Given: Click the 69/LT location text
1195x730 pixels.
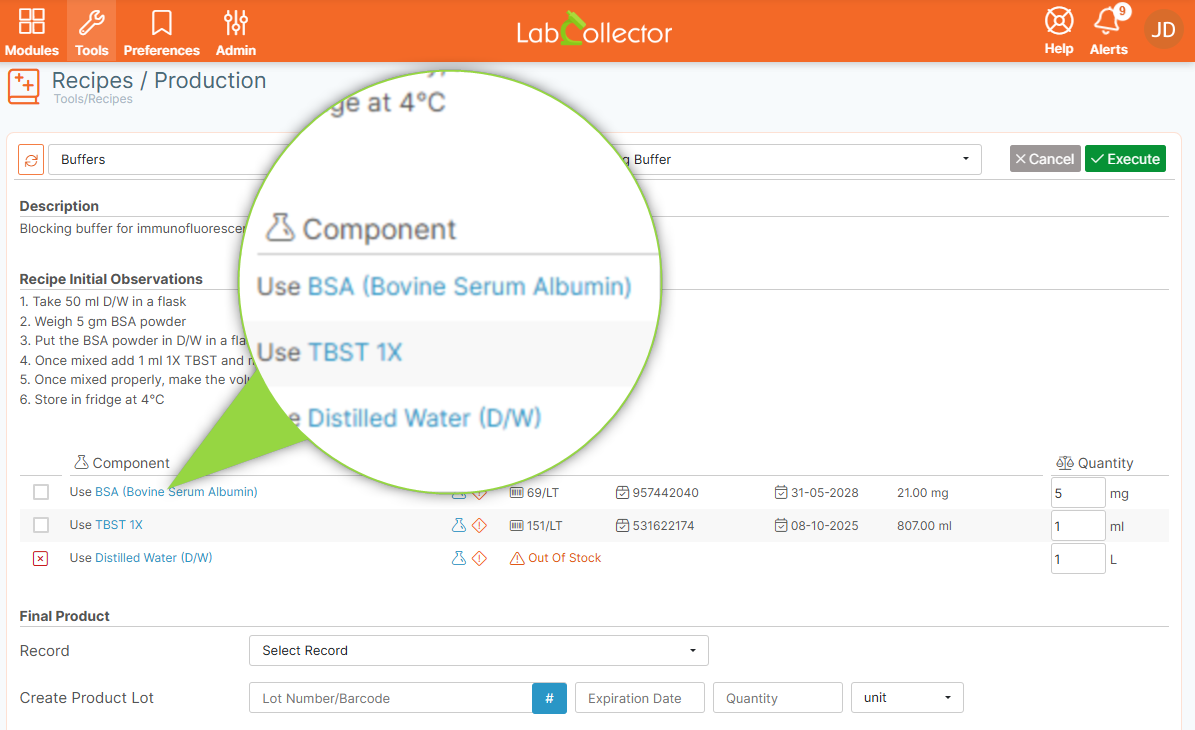Looking at the screenshot, I should click(x=543, y=492).
